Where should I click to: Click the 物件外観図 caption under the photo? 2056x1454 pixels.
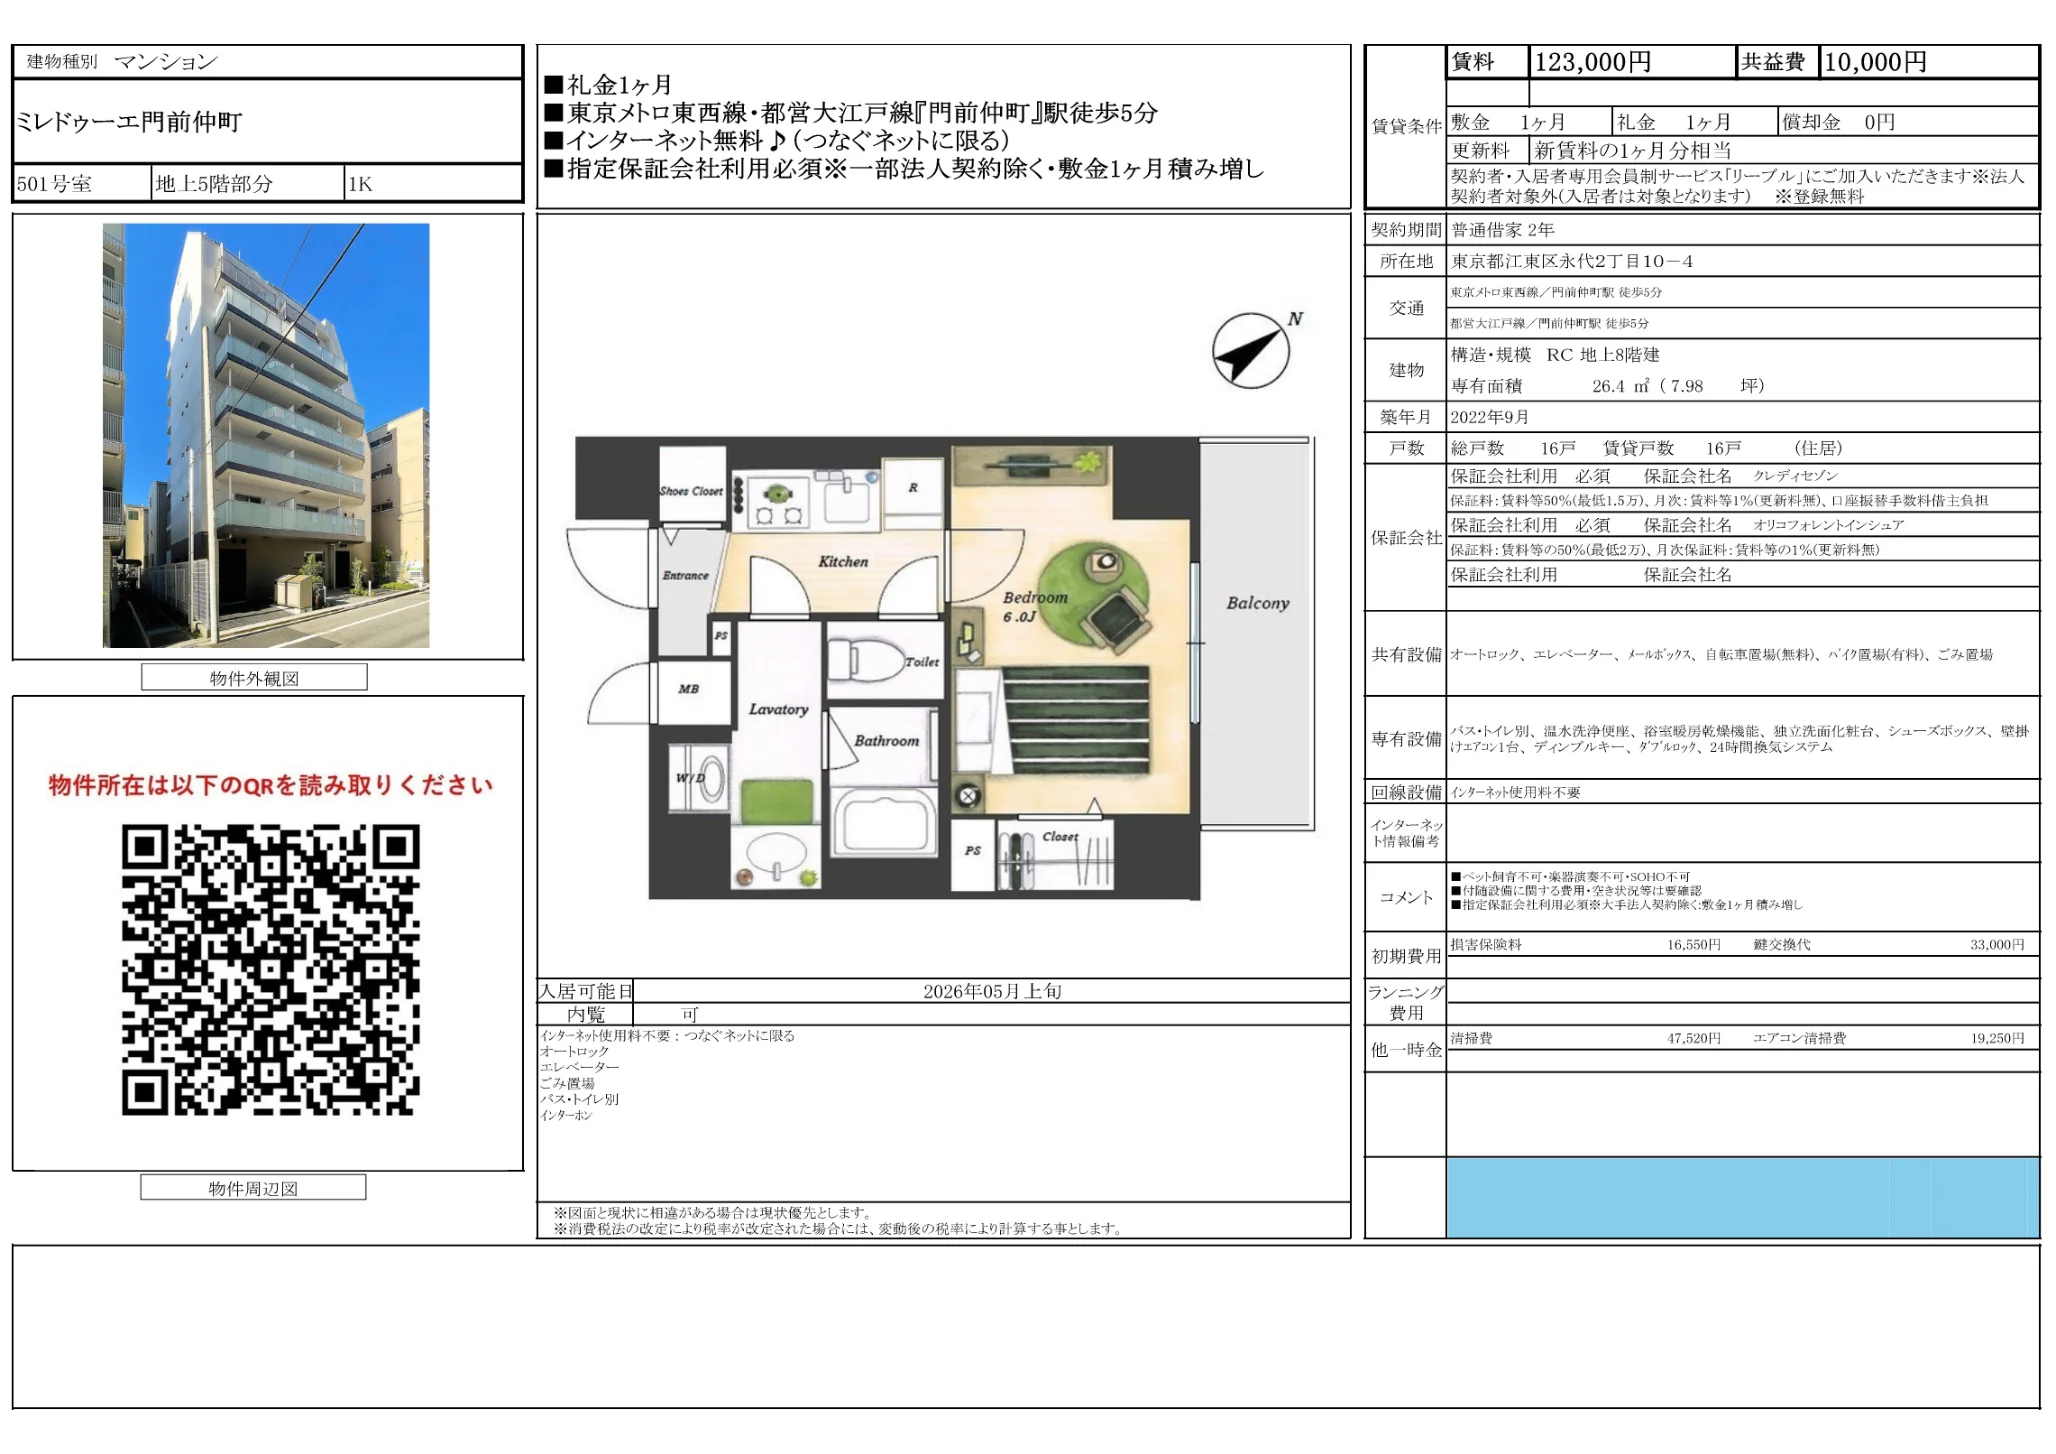click(x=254, y=678)
